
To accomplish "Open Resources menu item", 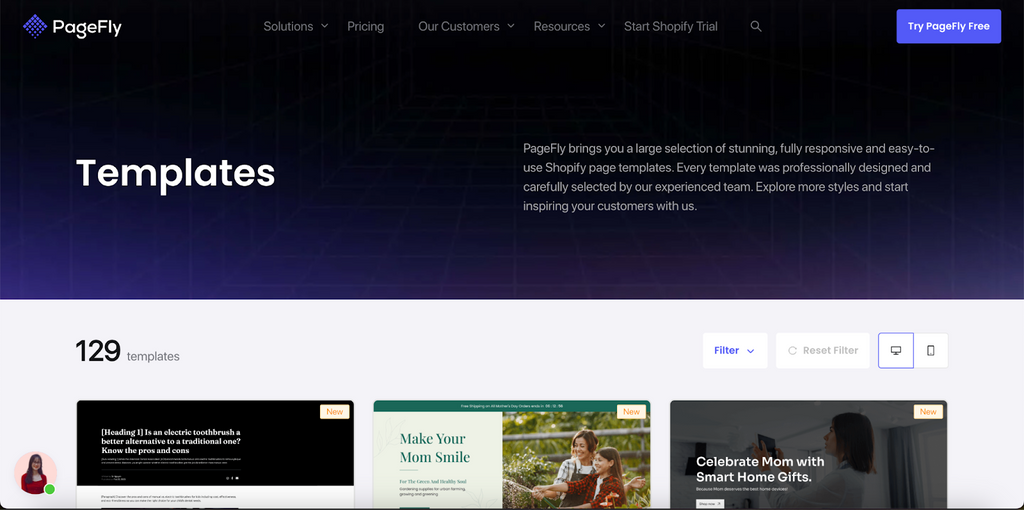I will click(562, 27).
